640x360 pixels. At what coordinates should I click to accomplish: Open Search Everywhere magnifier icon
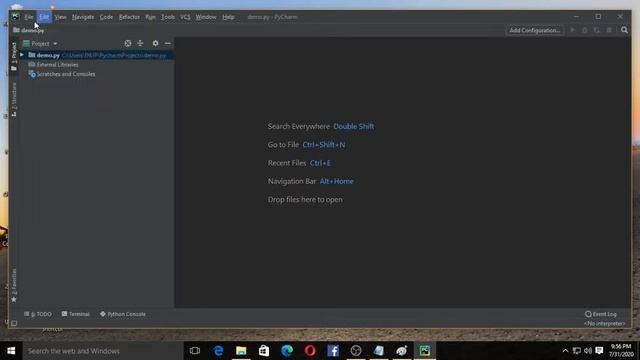(624, 30)
